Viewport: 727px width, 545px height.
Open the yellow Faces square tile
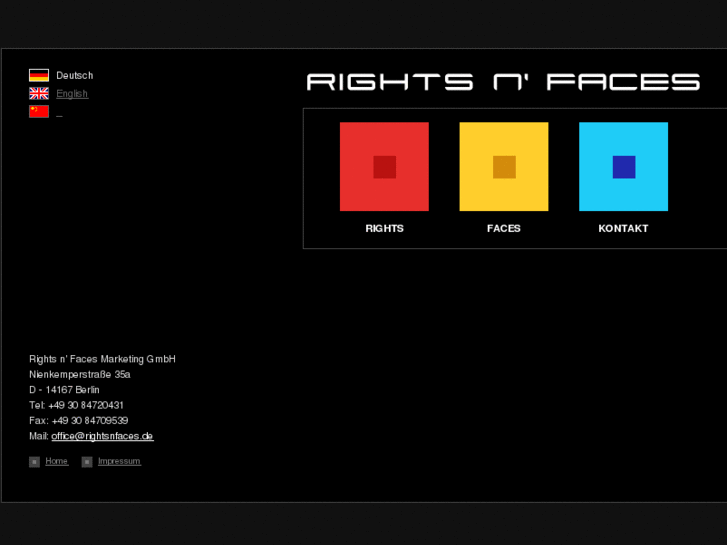[x=504, y=167]
